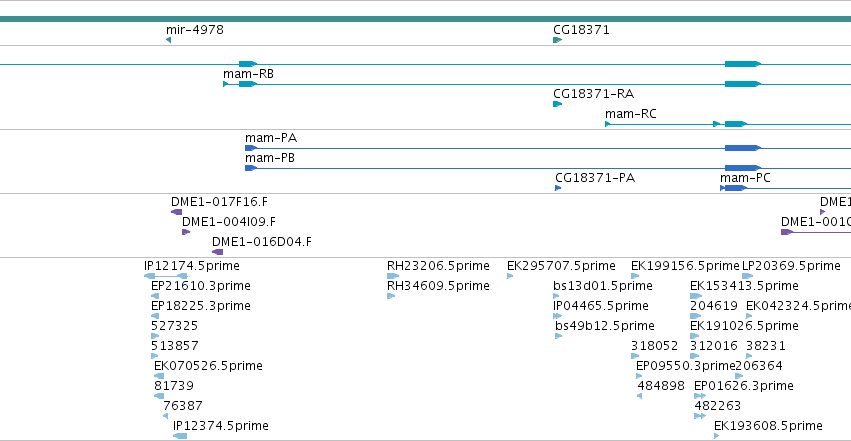
Task: Click the RH23206.5prime EST arrow
Action: click(393, 276)
